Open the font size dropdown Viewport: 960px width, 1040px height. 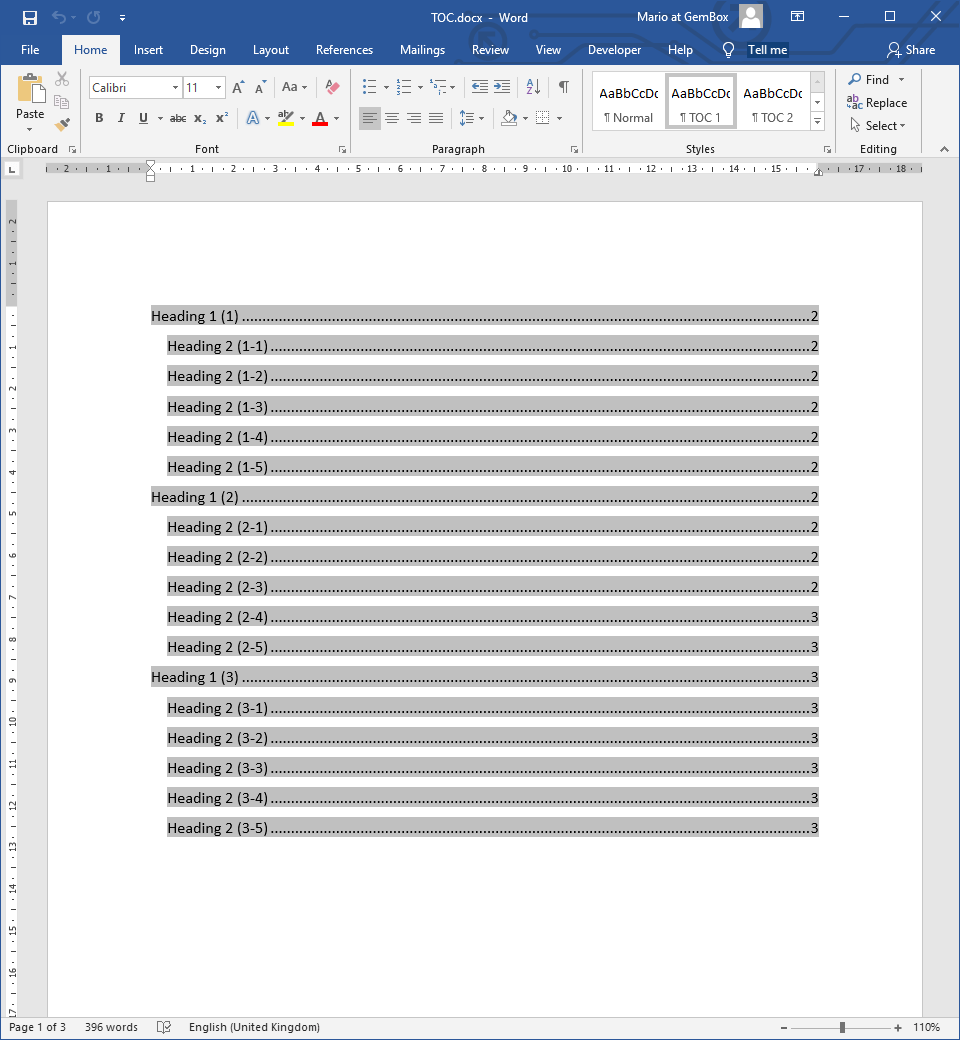point(218,87)
